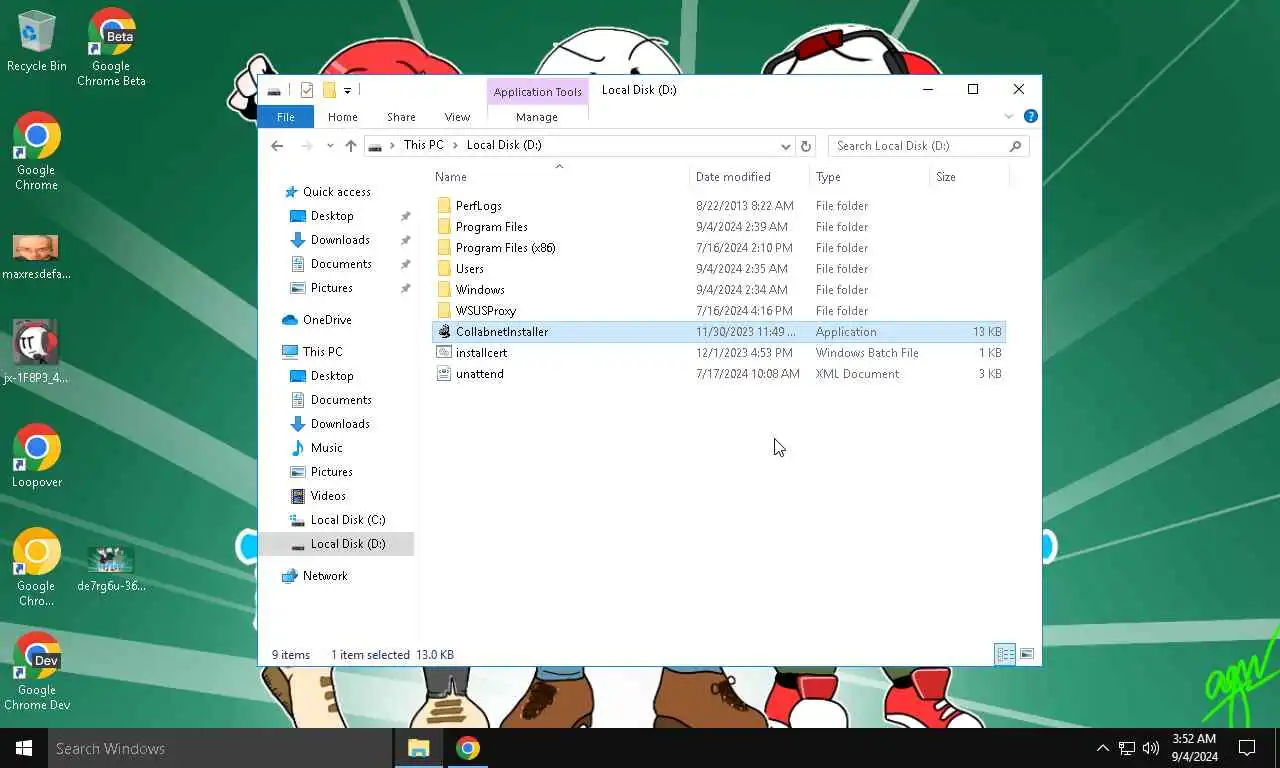Click This PC in address bar

pos(423,145)
